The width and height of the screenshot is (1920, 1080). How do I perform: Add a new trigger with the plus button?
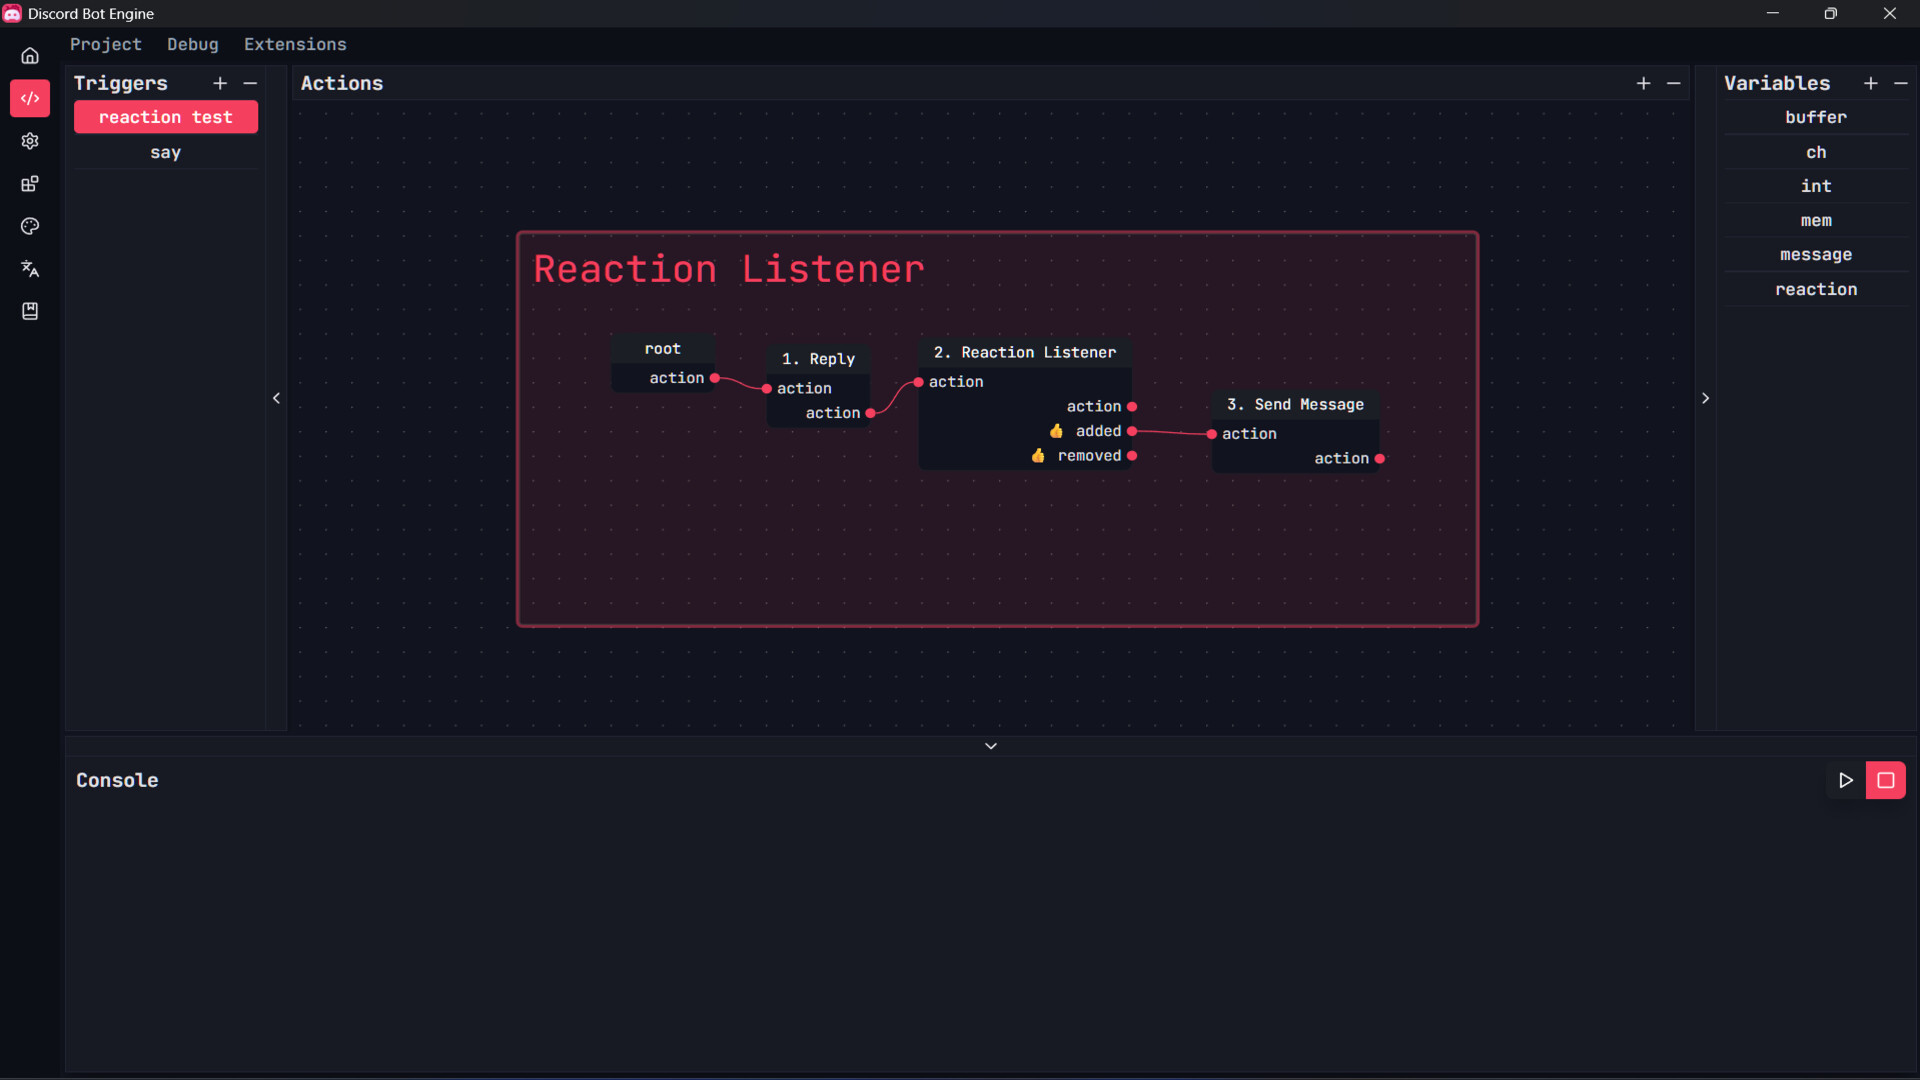220,83
